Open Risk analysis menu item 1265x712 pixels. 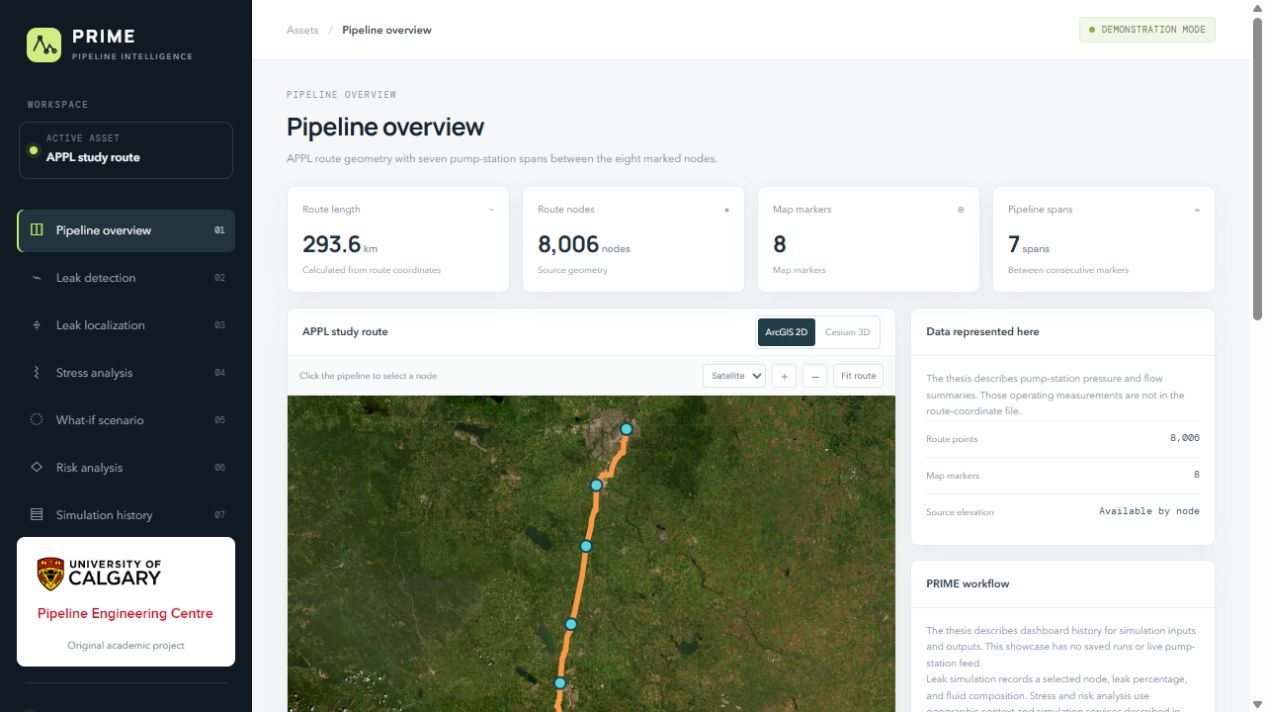click(x=126, y=467)
